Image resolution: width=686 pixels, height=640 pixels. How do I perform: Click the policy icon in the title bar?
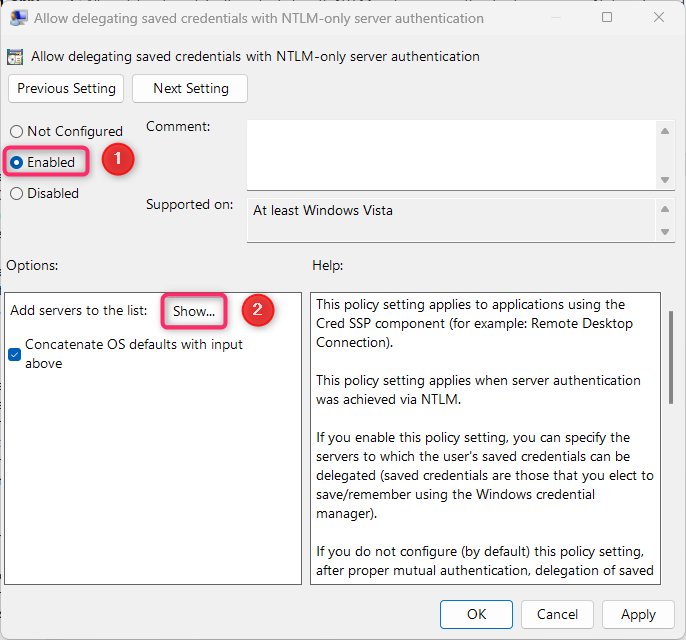18,18
